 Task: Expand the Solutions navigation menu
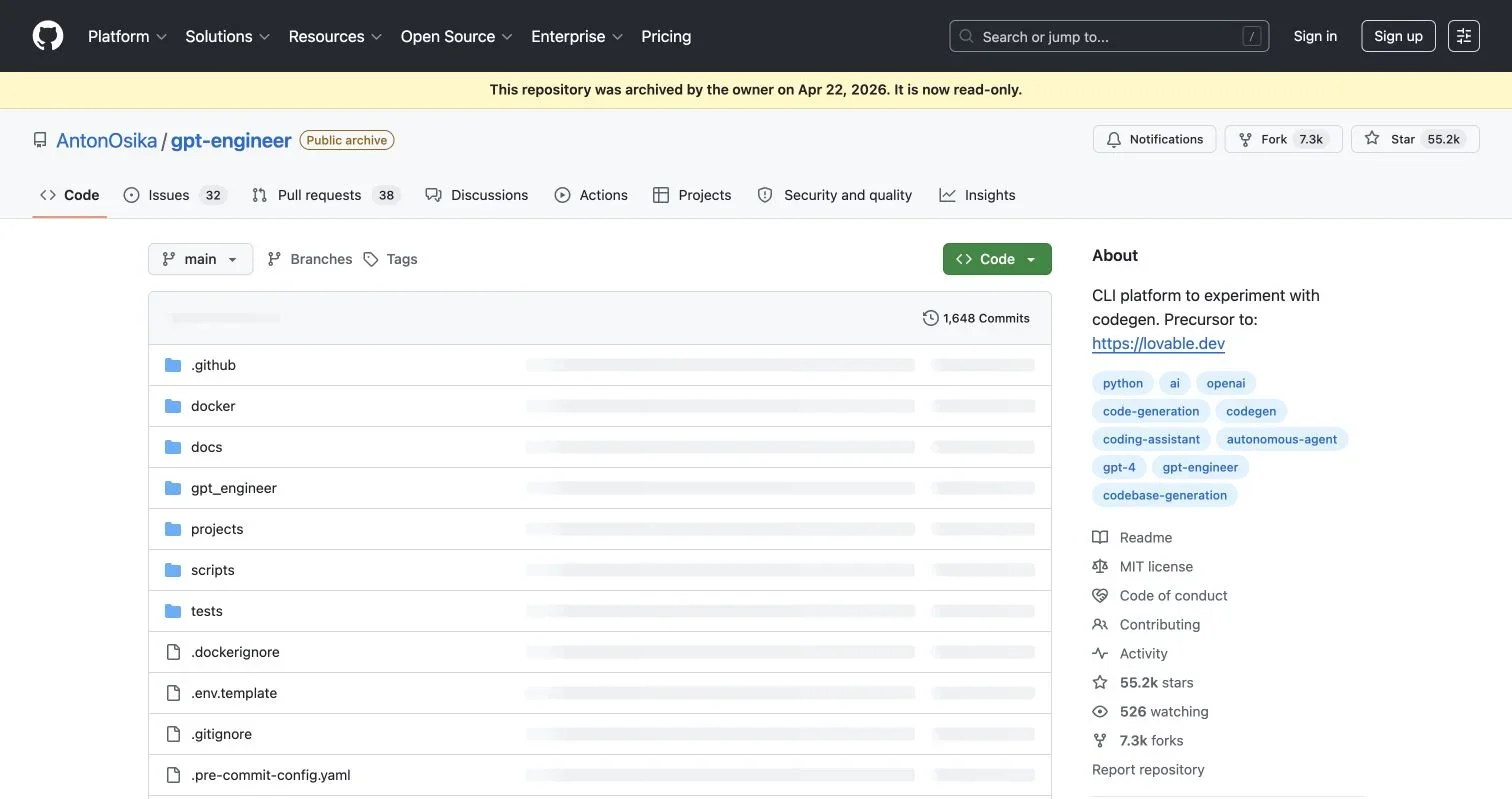(228, 36)
